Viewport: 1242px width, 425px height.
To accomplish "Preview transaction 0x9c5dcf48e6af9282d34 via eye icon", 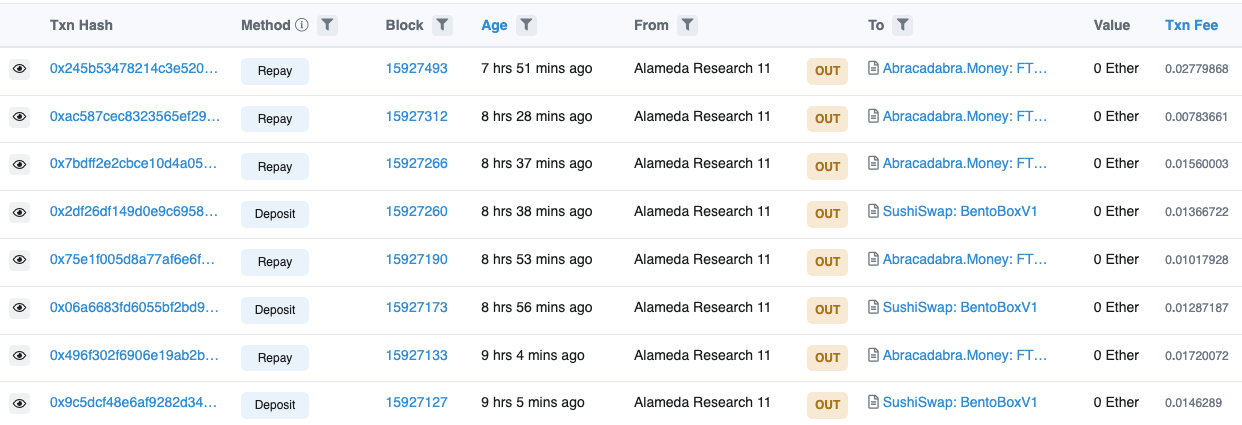I will pos(19,404).
